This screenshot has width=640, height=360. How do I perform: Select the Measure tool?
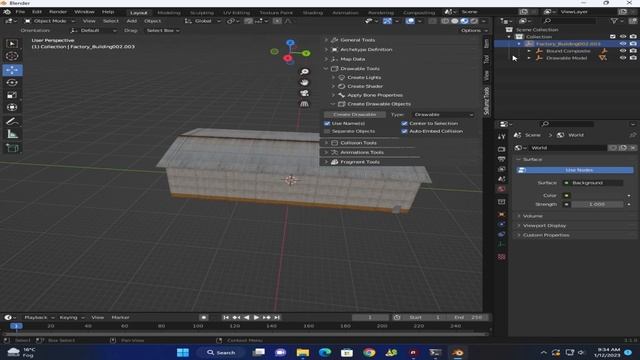tap(12, 134)
